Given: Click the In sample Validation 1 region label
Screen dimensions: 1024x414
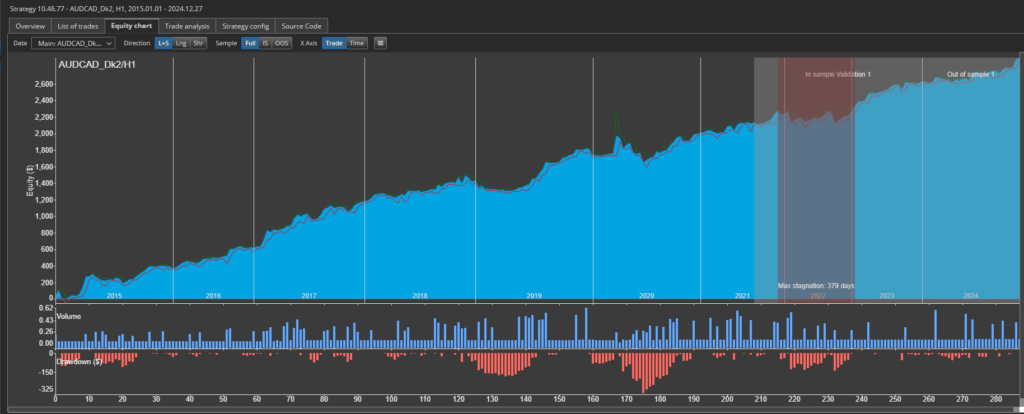Looking at the screenshot, I should tap(838, 74).
